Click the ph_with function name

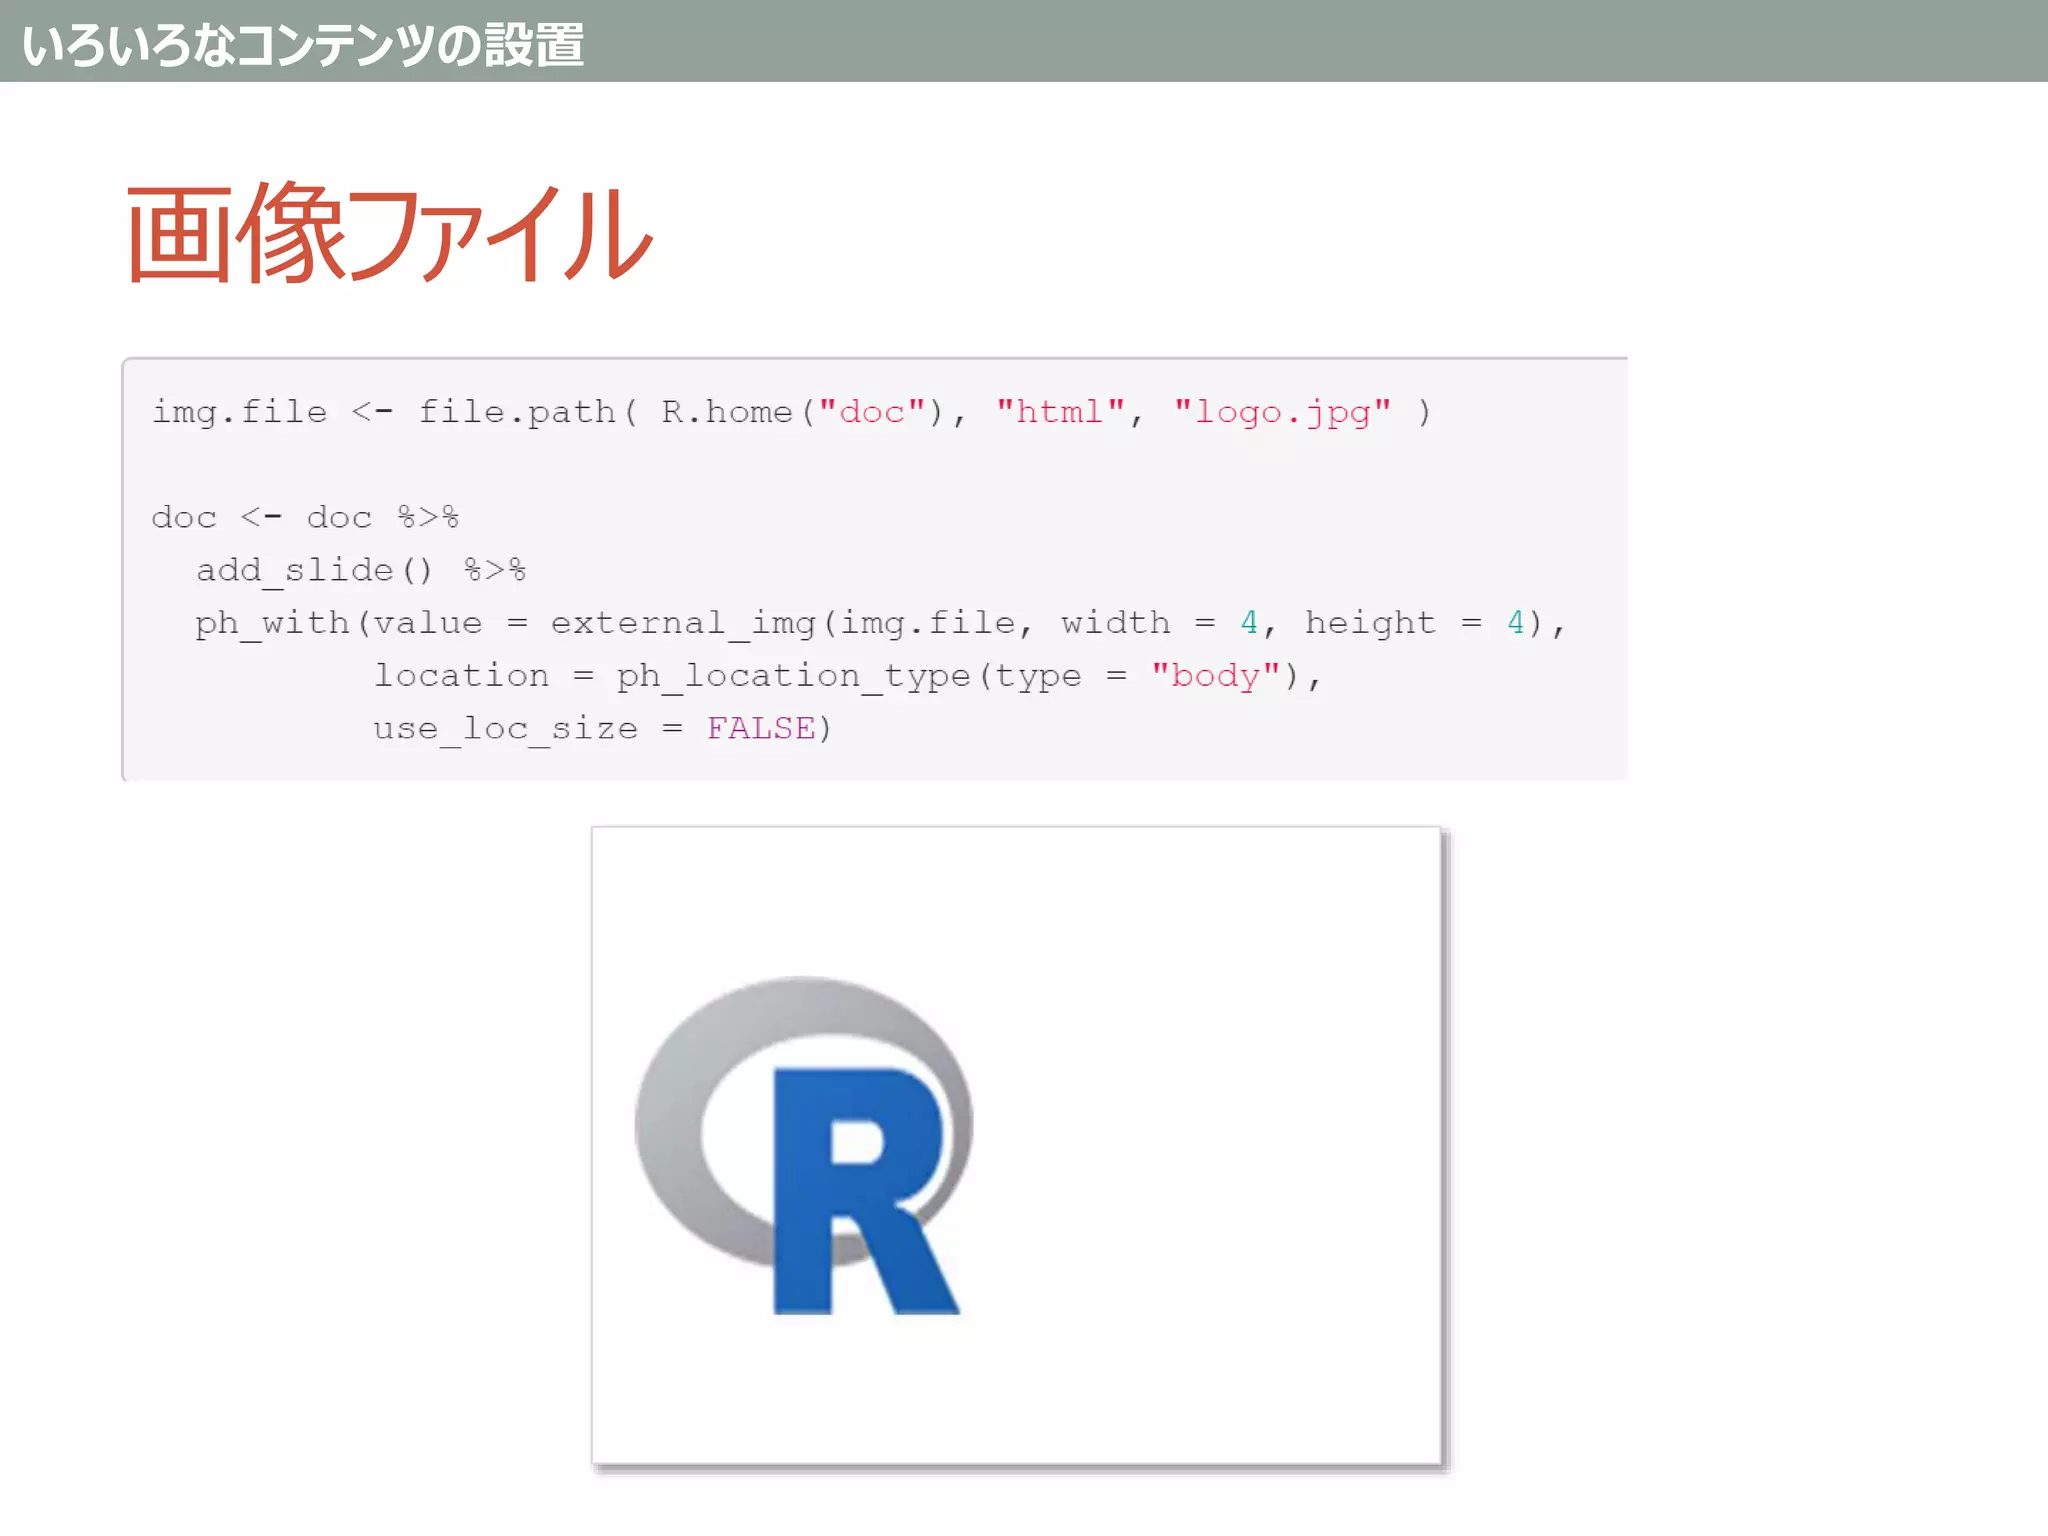click(272, 623)
